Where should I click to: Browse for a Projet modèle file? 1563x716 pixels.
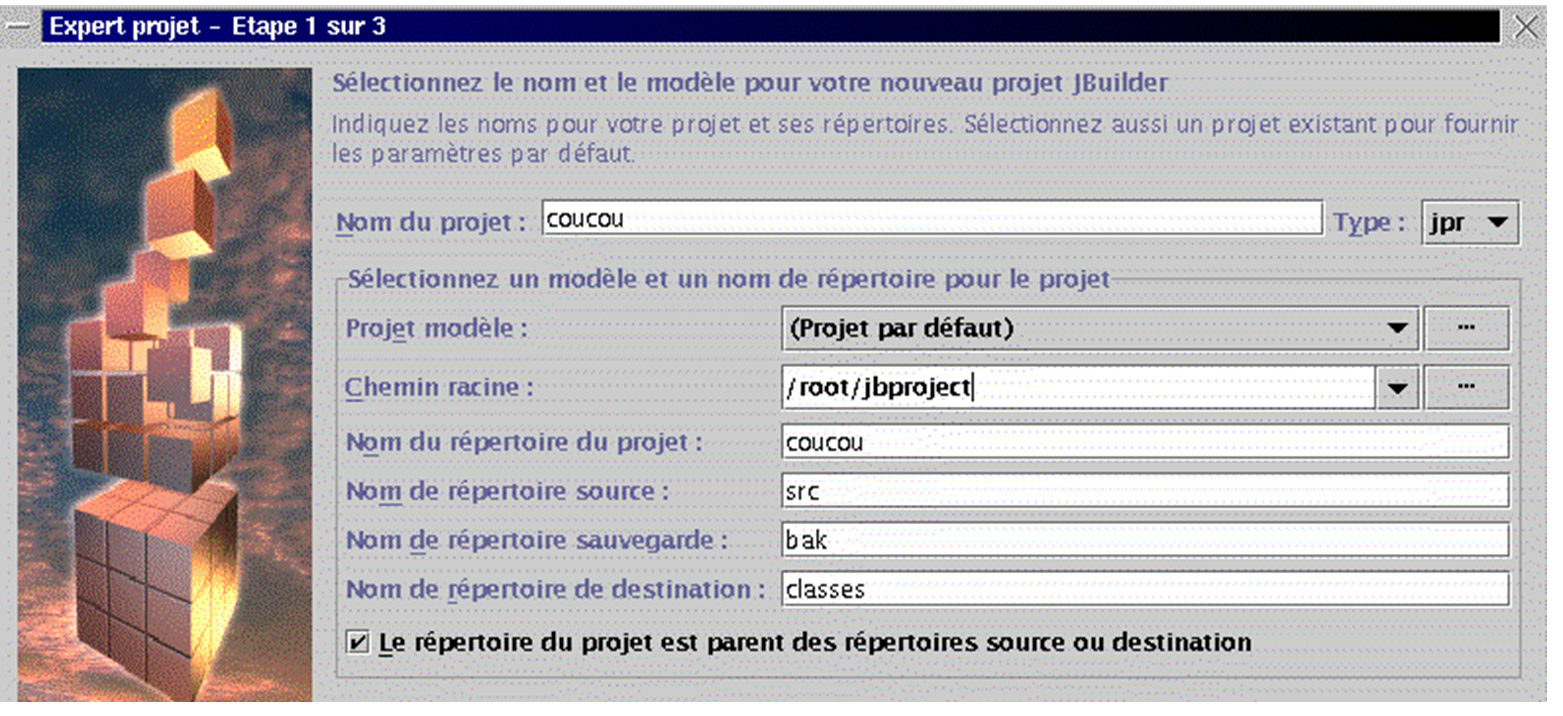click(x=1466, y=329)
